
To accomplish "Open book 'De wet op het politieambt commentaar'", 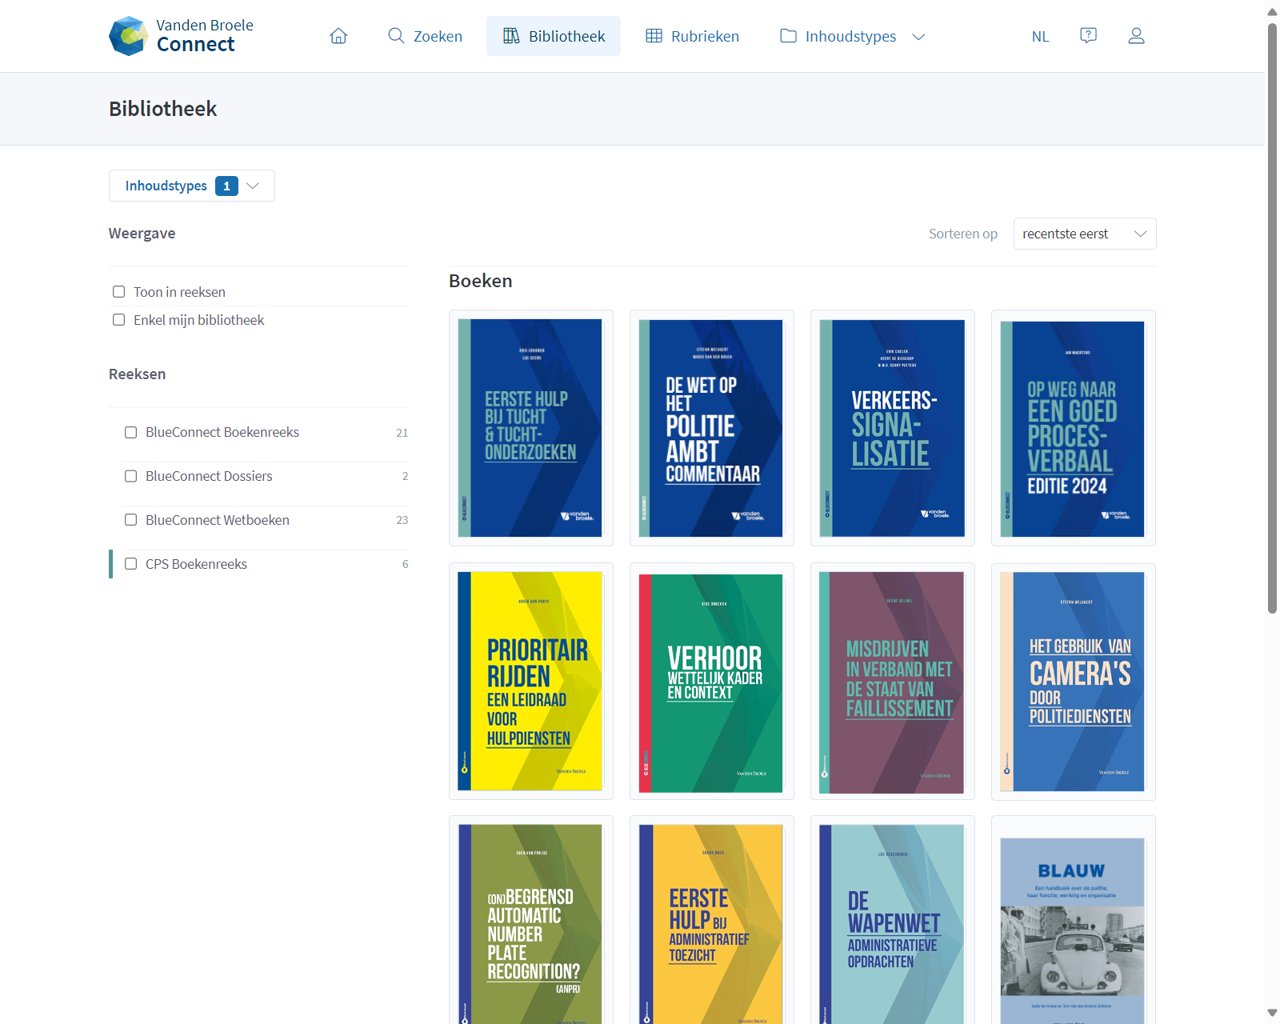I will (712, 428).
